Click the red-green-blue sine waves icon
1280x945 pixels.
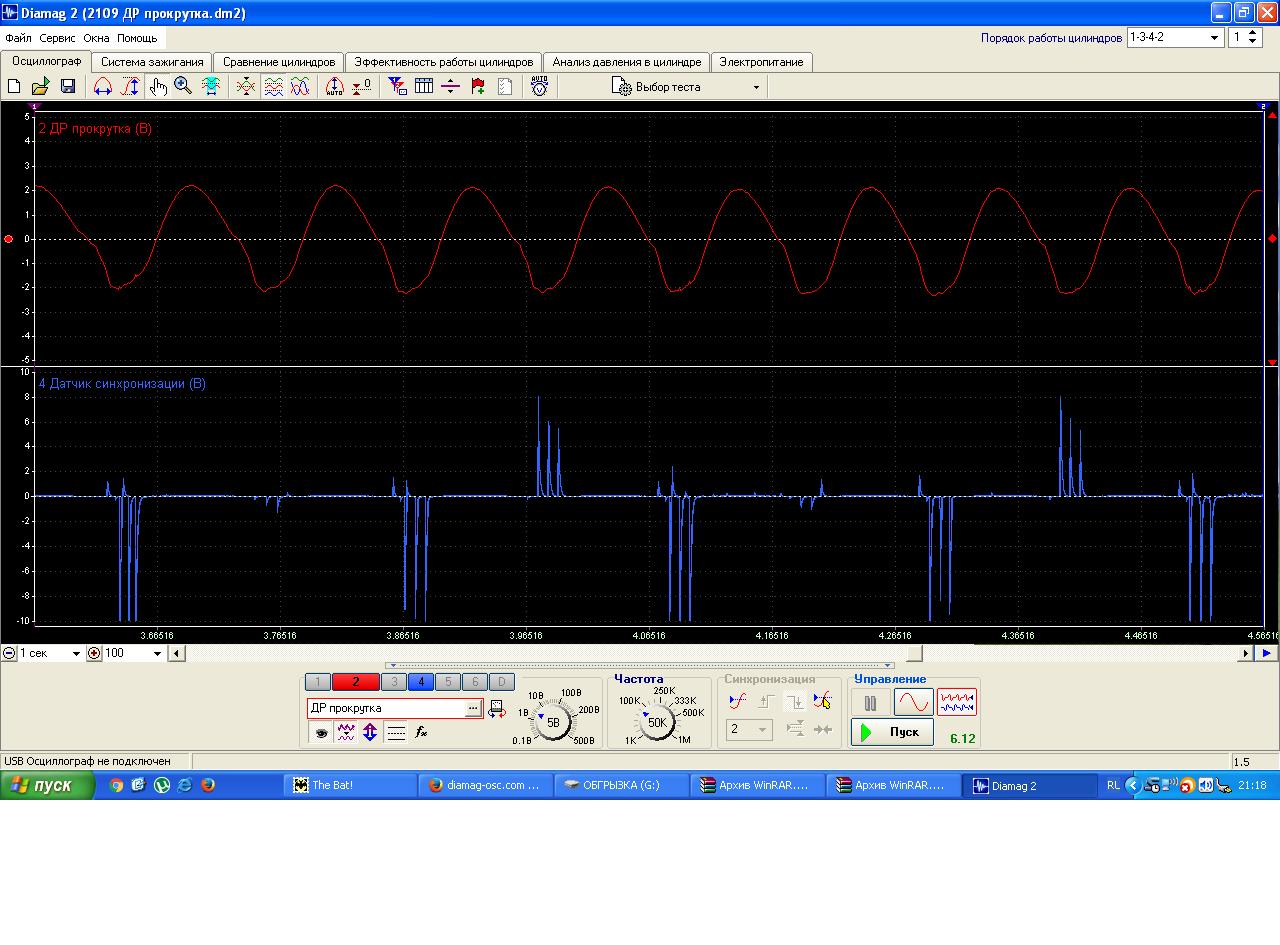click(x=300, y=87)
